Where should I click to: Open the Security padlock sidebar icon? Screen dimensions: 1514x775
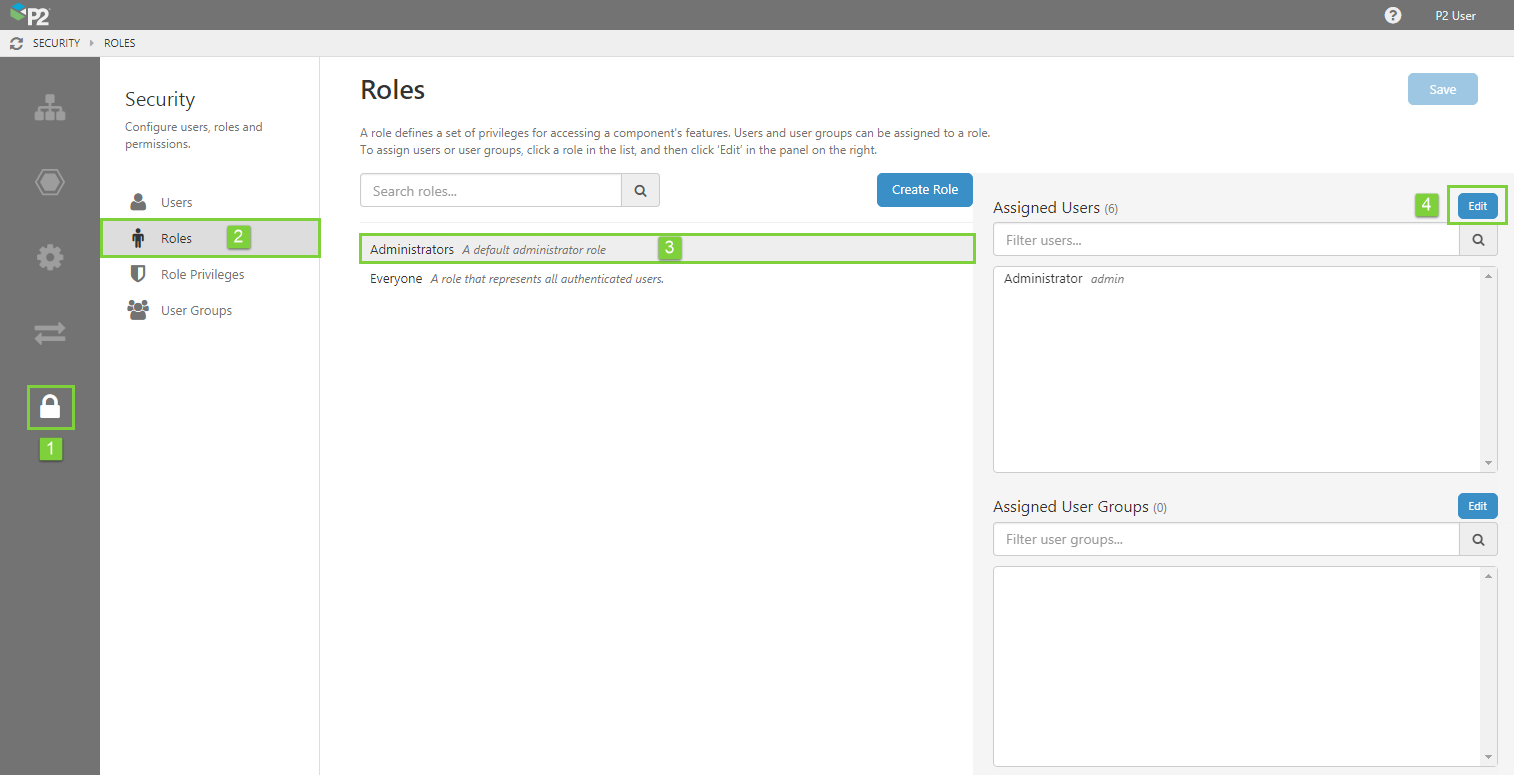pyautogui.click(x=50, y=407)
